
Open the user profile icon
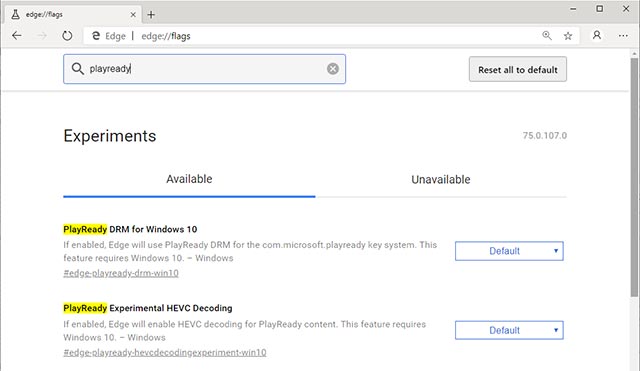point(597,36)
